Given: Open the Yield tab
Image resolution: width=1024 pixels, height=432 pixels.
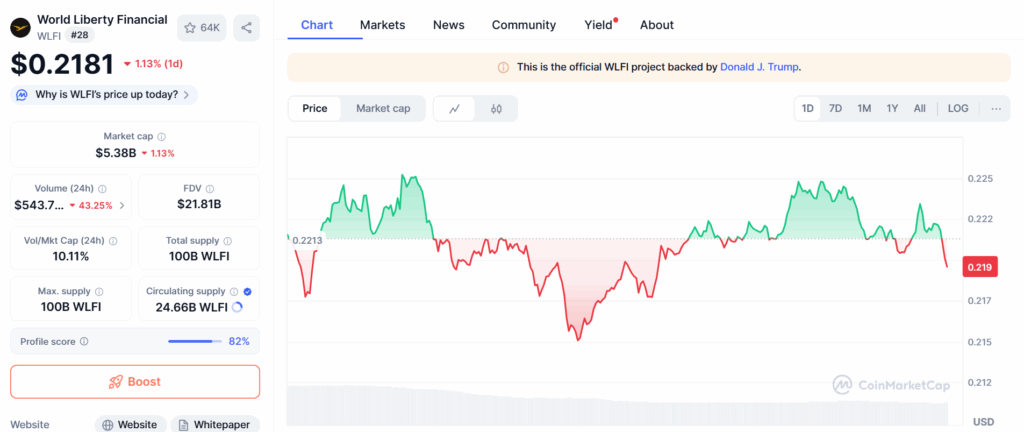Looking at the screenshot, I should (599, 25).
